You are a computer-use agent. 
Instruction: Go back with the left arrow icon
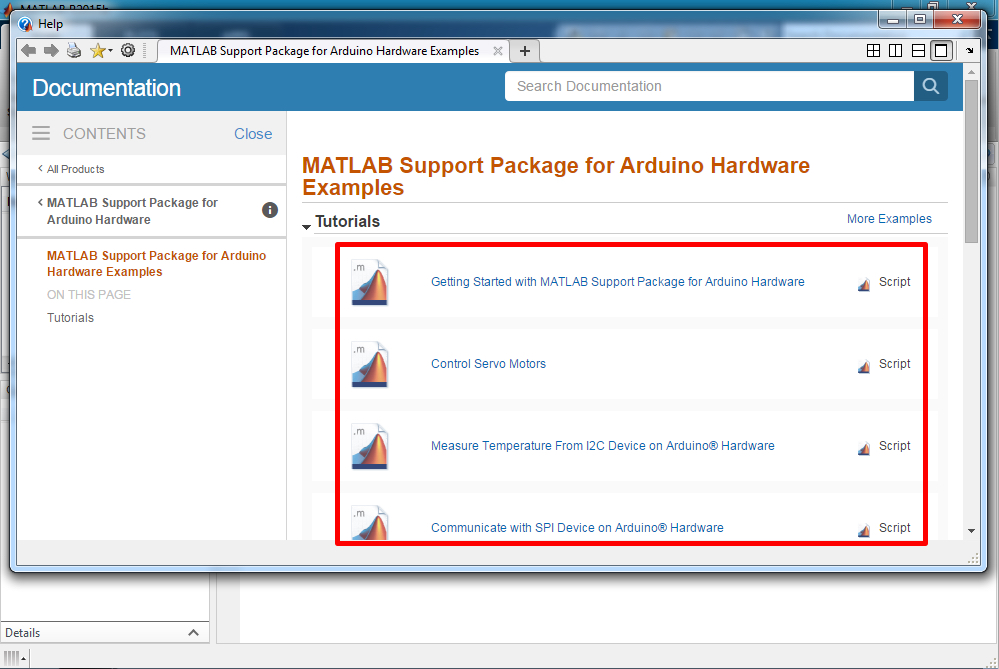pyautogui.click(x=28, y=50)
